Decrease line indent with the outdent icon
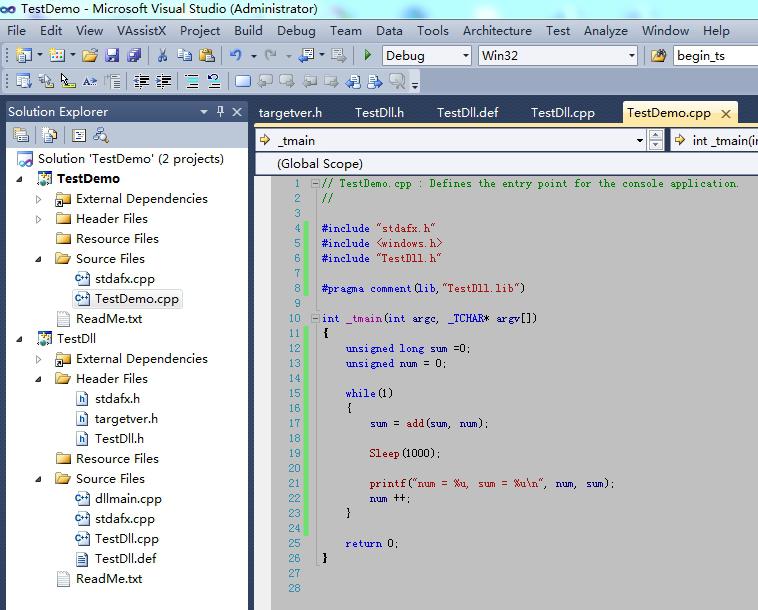The image size is (758, 610). [141, 82]
